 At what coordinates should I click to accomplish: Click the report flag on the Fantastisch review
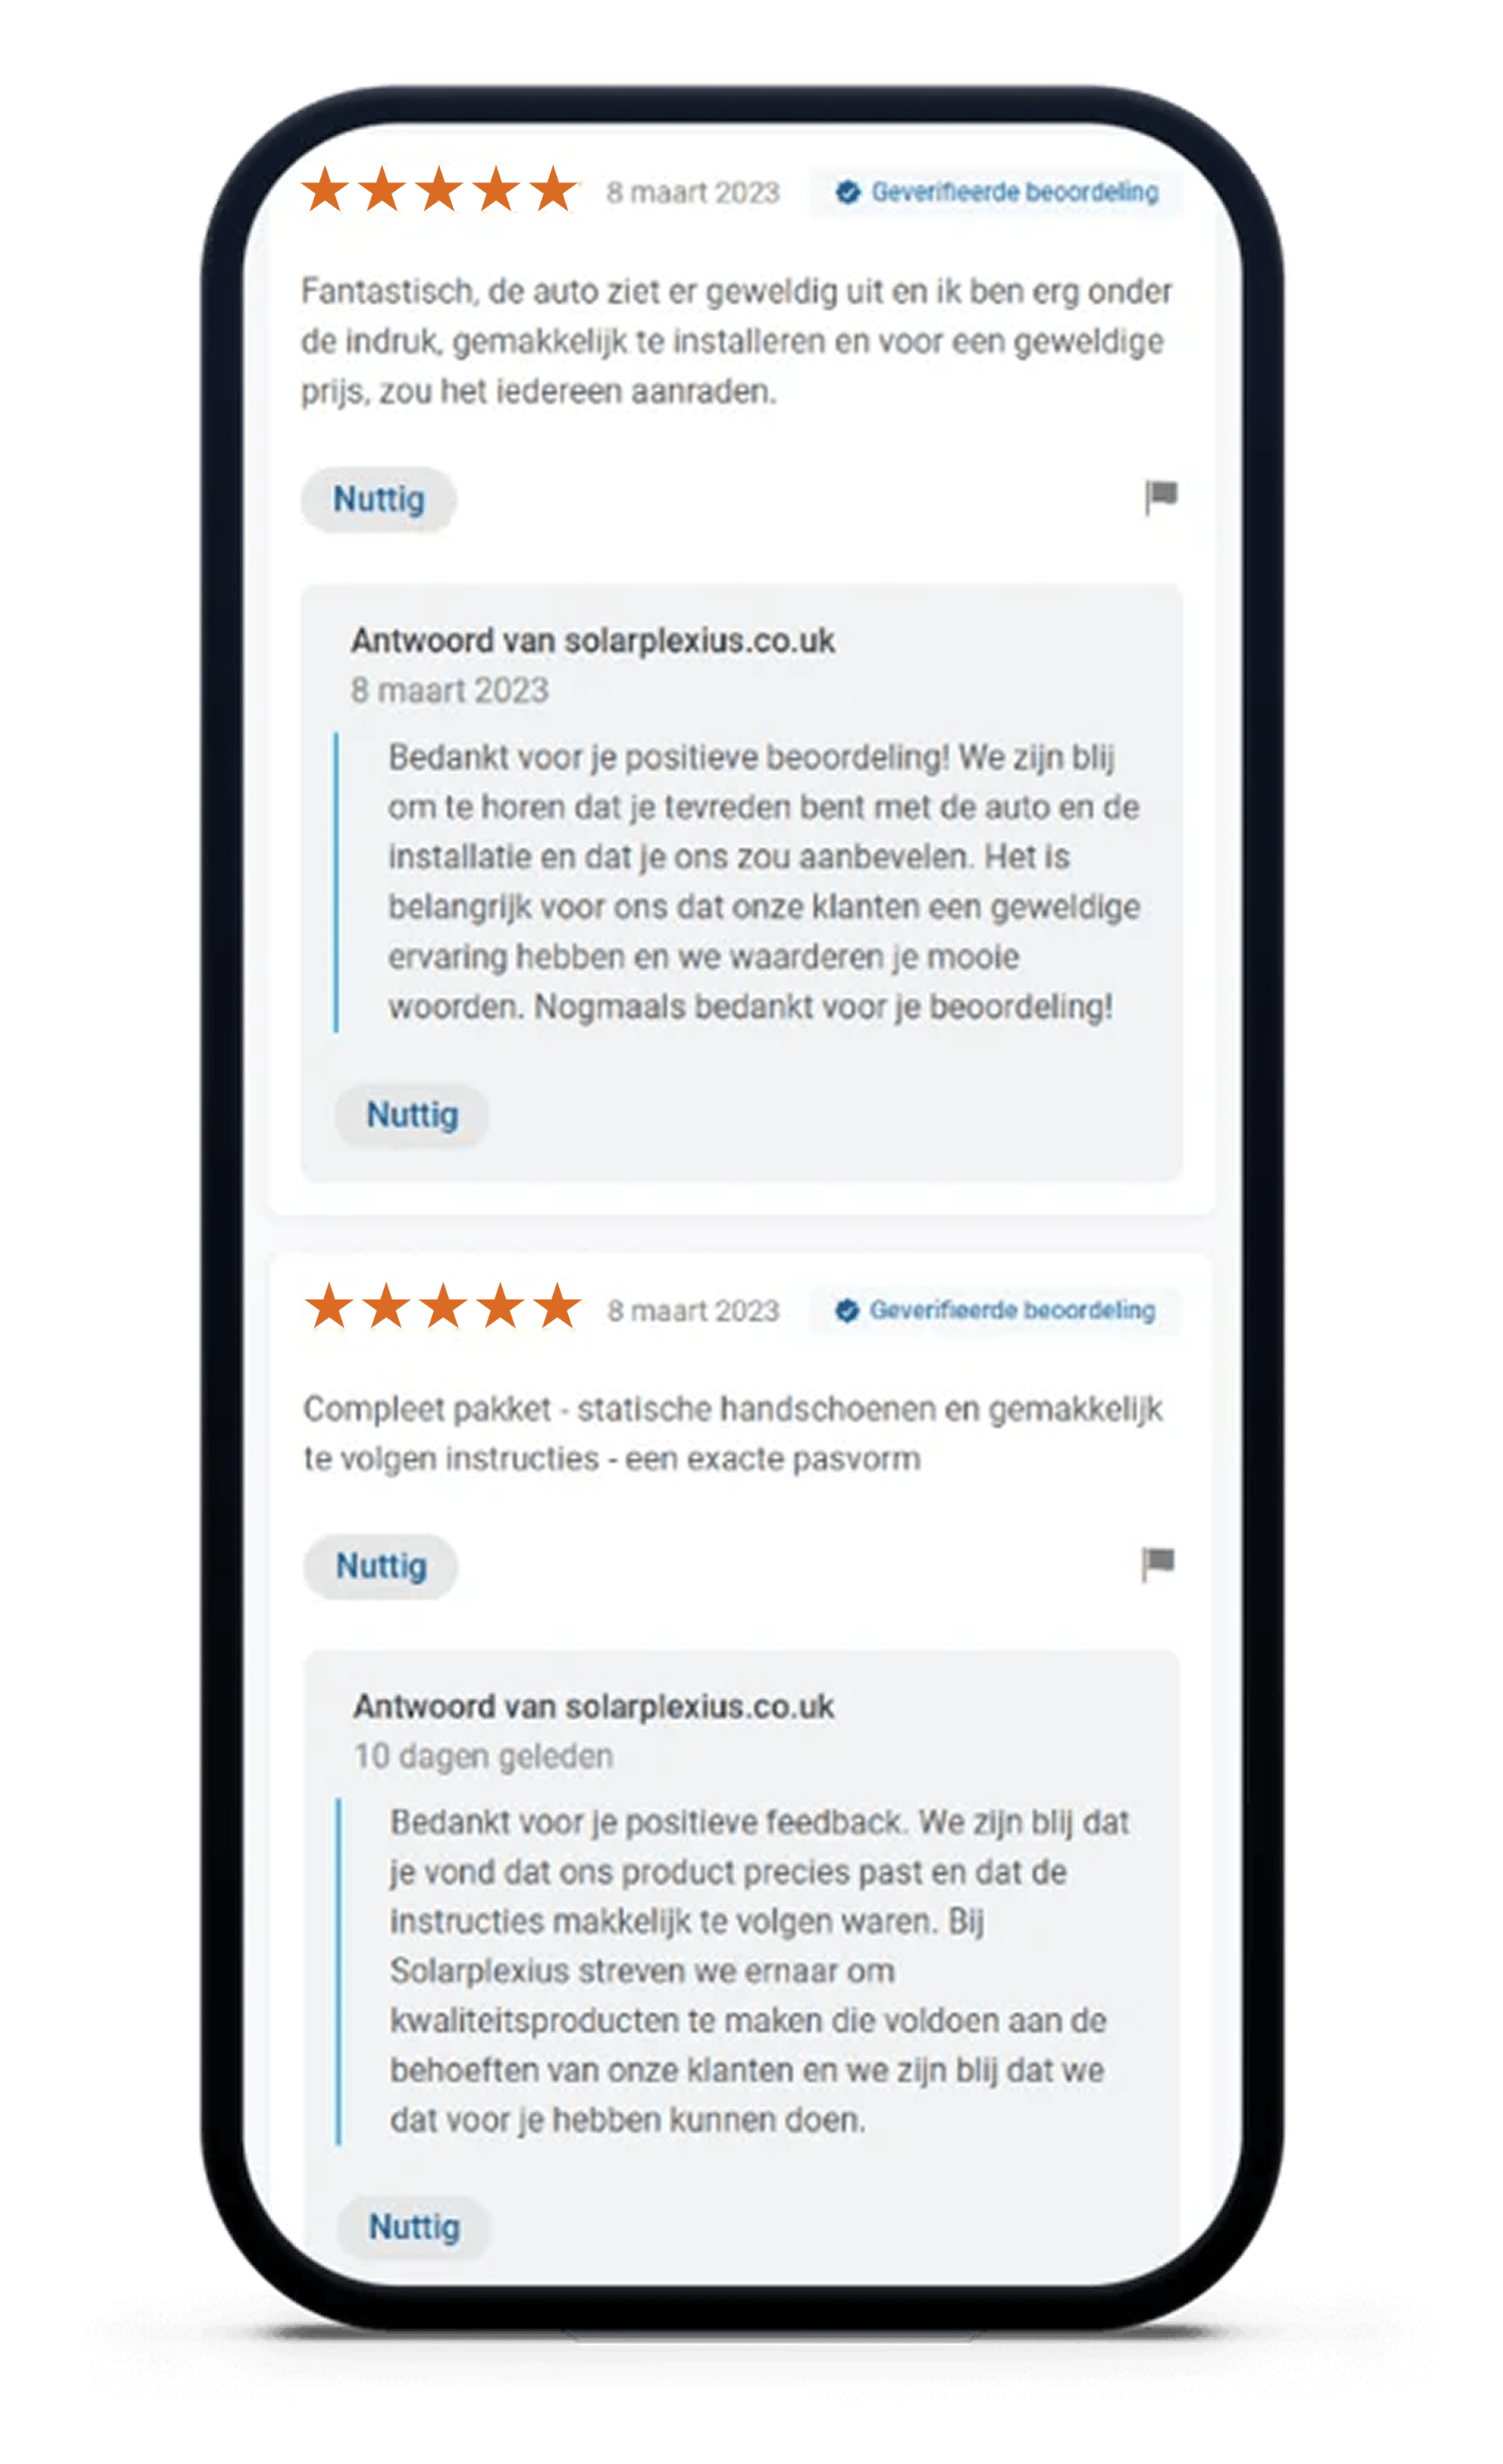pos(1160,496)
